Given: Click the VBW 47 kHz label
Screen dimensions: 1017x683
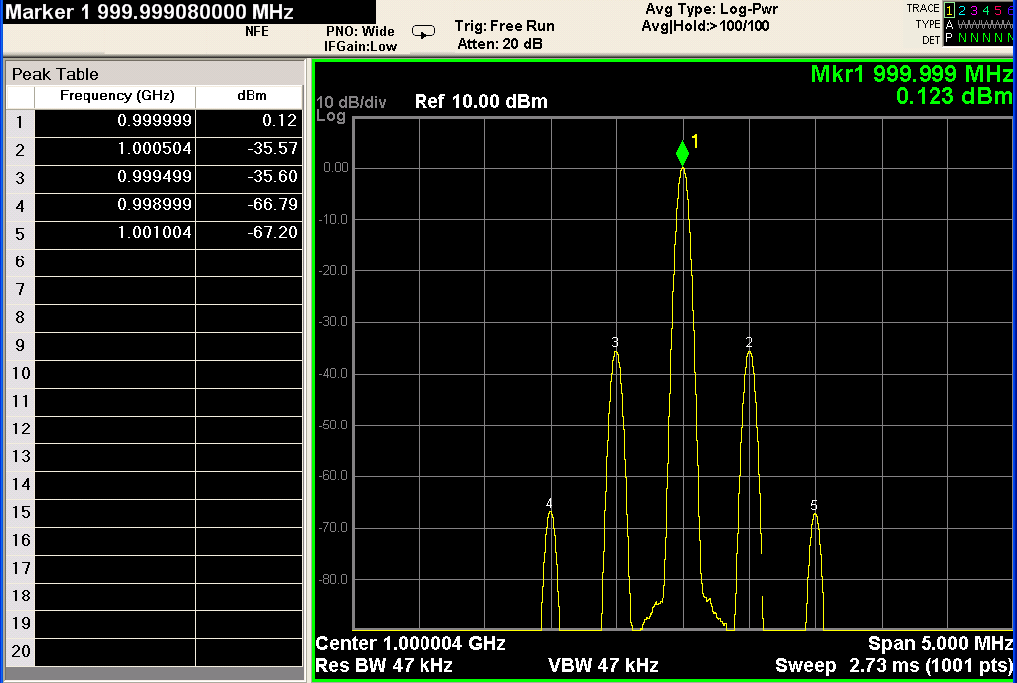Looking at the screenshot, I should (x=603, y=665).
